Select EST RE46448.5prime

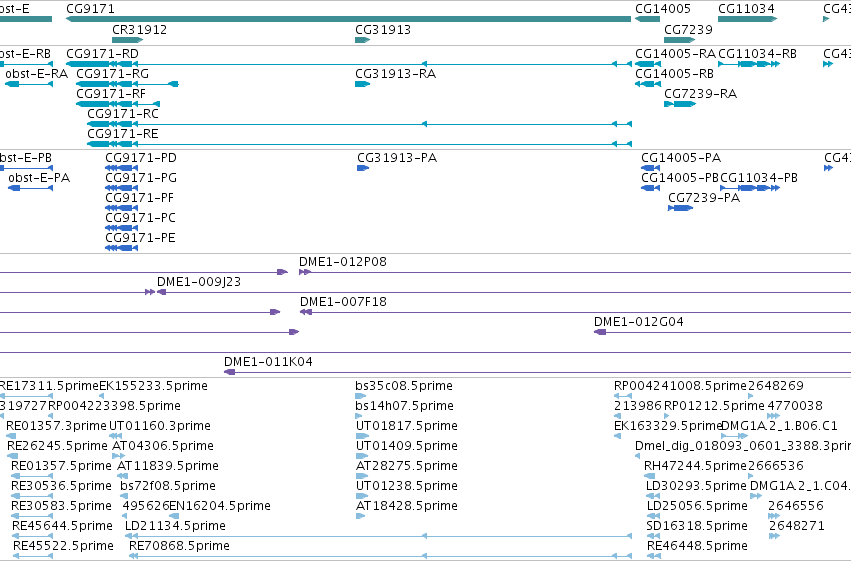697,546
